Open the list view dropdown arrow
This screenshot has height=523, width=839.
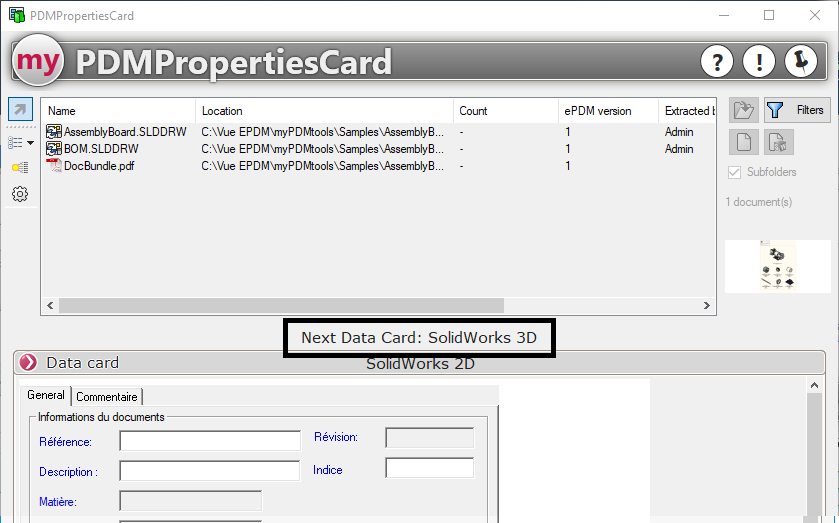point(31,142)
